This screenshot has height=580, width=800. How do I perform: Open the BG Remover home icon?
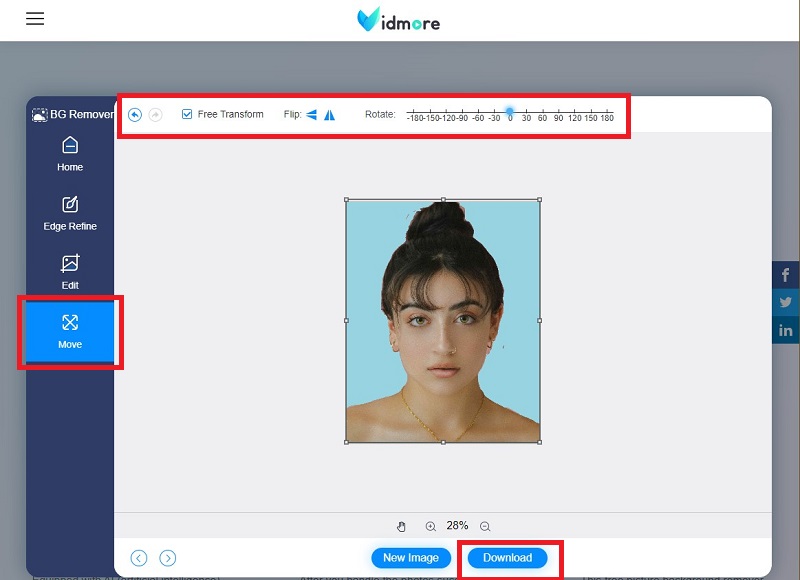click(39, 113)
